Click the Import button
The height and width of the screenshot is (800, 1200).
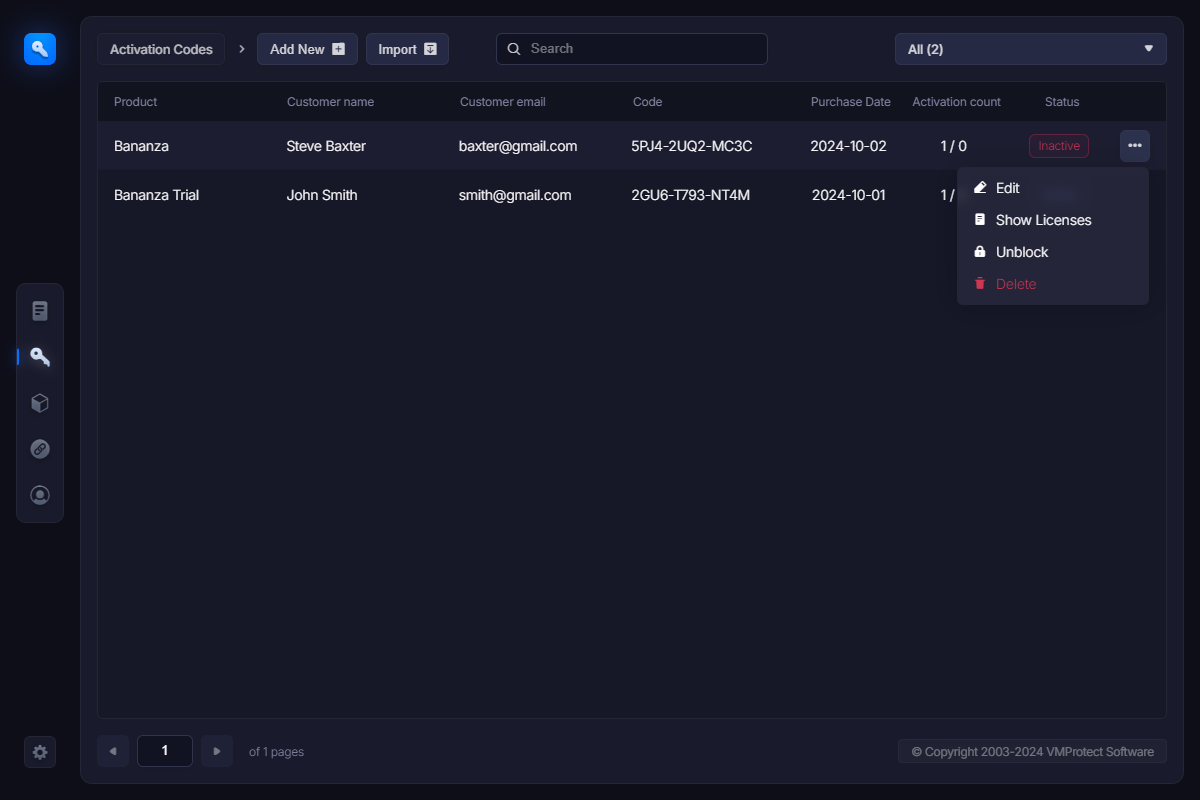click(407, 49)
